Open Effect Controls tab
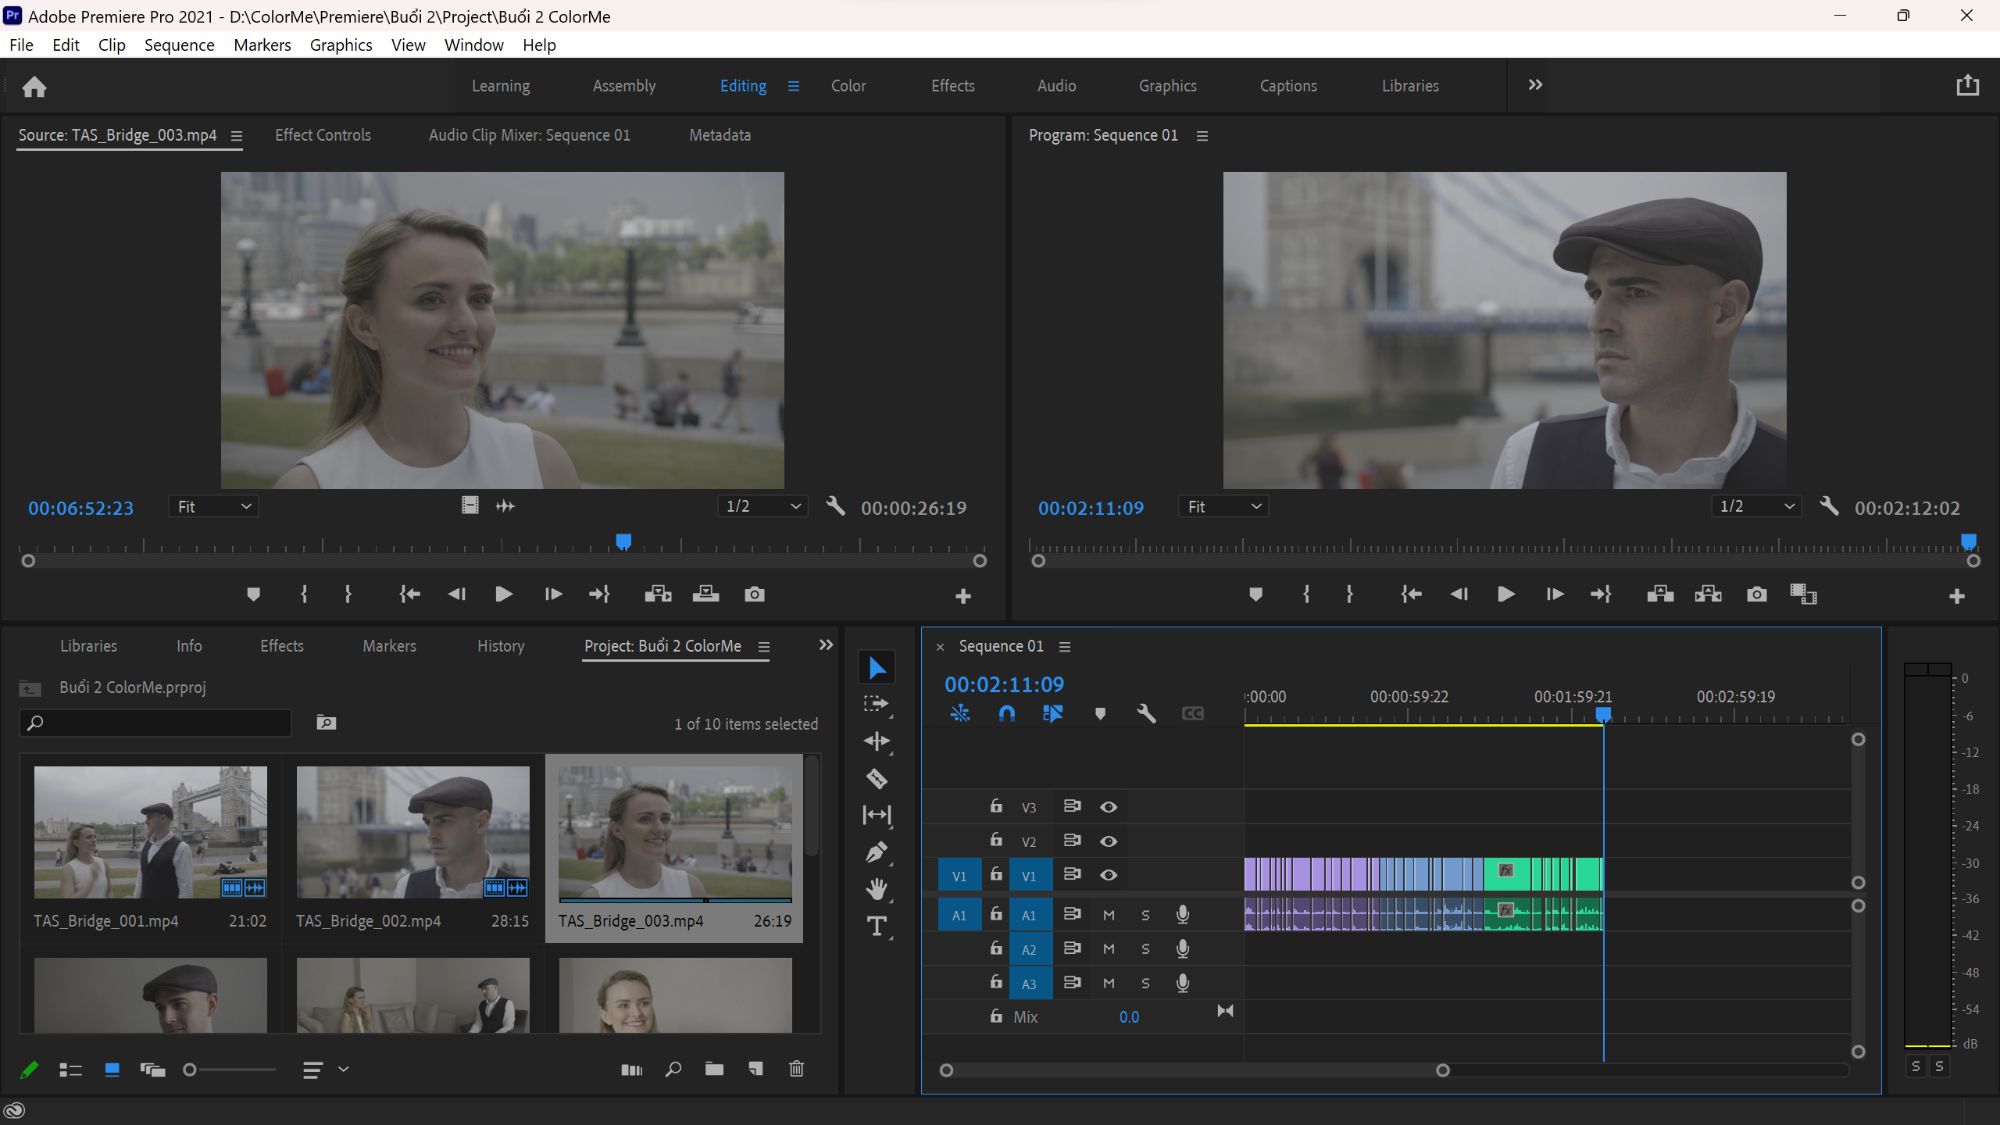 [322, 135]
